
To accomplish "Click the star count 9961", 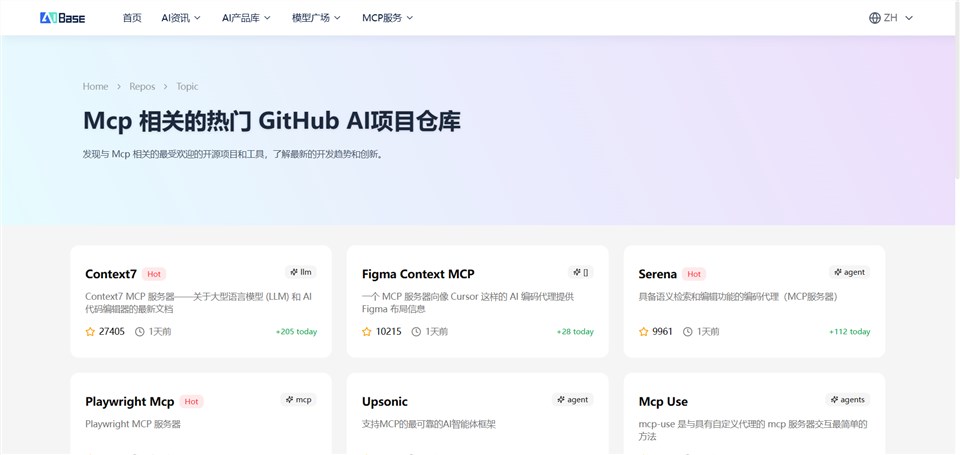I will (662, 332).
